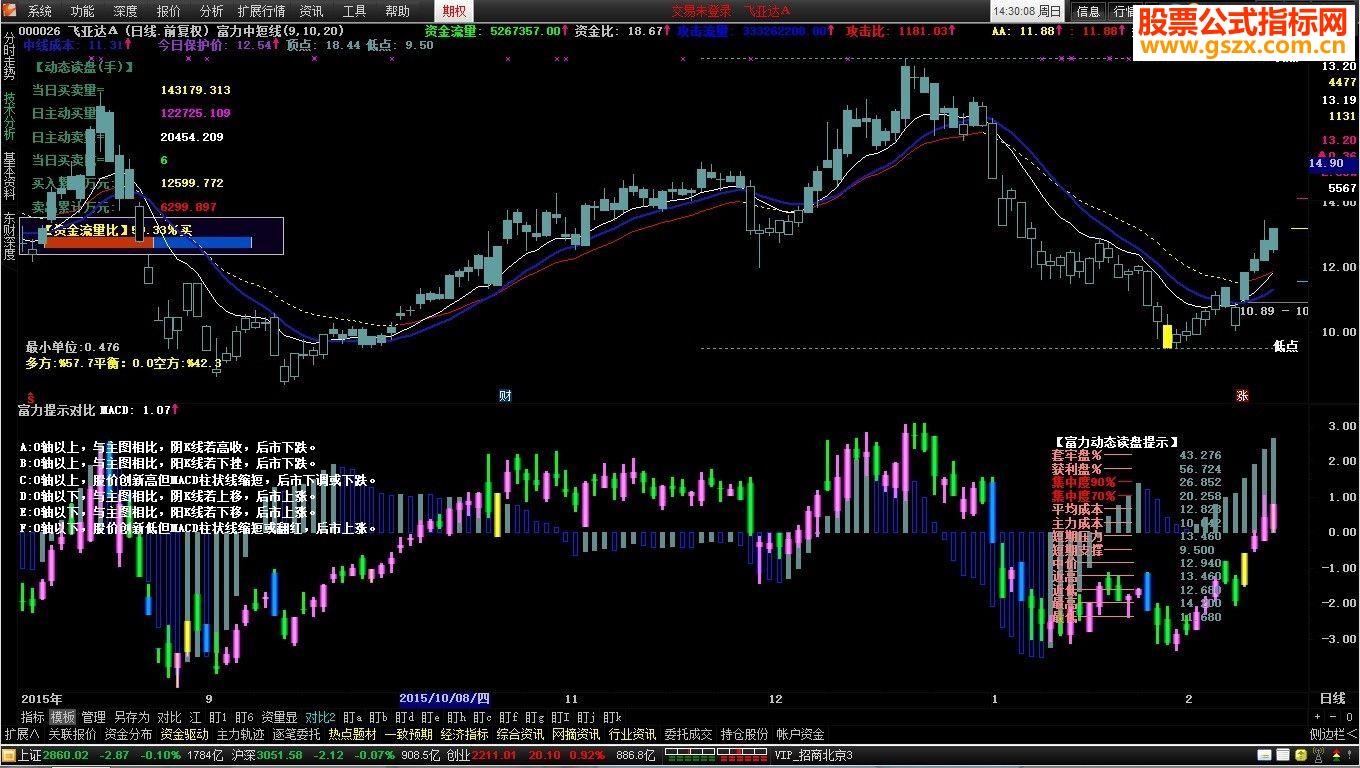Select the 技术分析 sidebar tab

[x=9, y=116]
